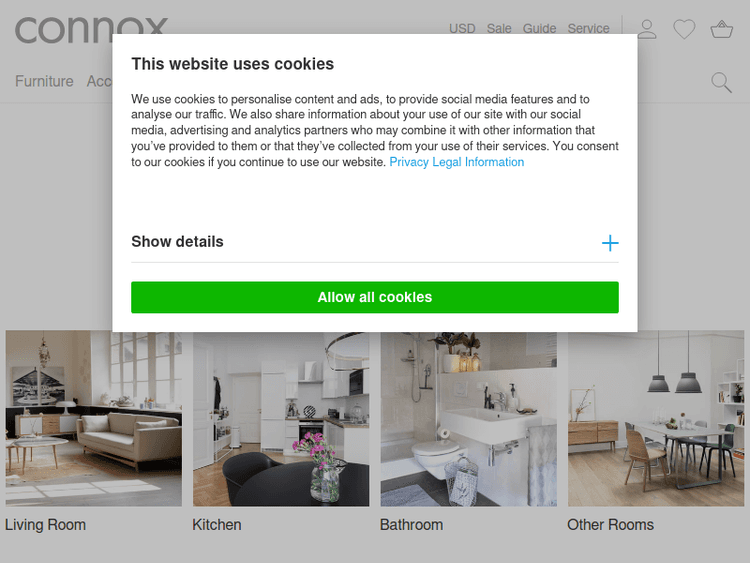Image resolution: width=750 pixels, height=563 pixels.
Task: Select the Kitchen photo
Action: point(281,418)
